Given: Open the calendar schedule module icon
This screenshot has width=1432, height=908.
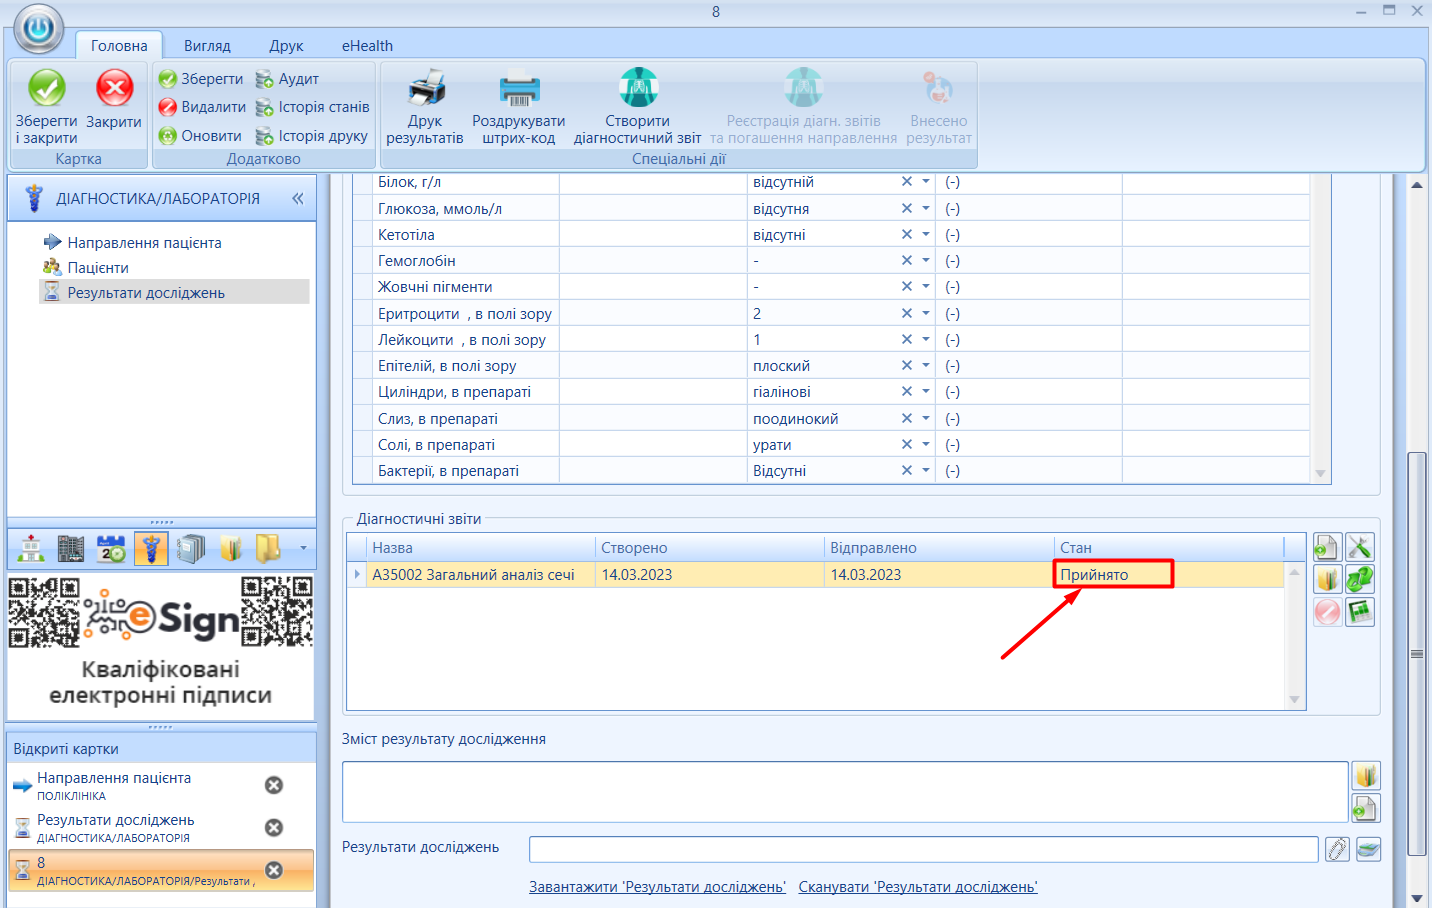Looking at the screenshot, I should tap(111, 548).
